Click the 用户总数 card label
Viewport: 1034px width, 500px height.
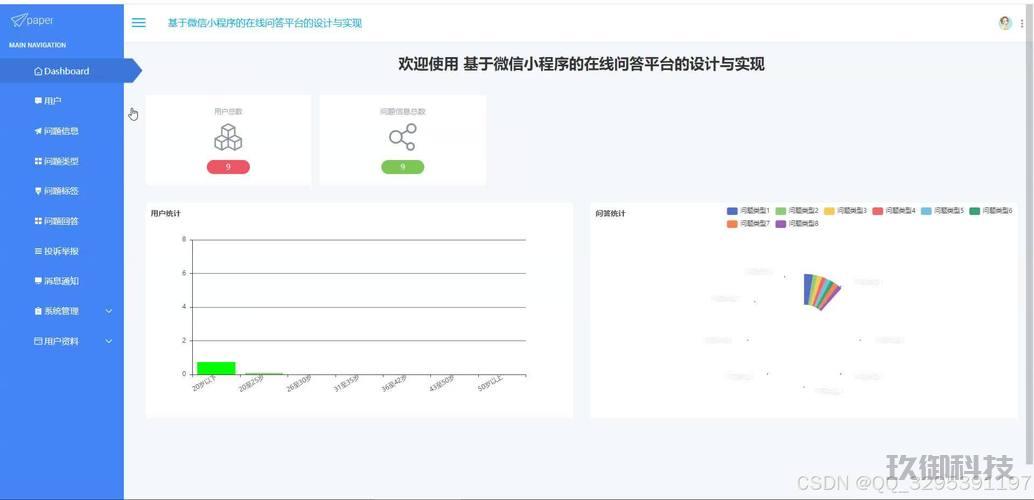[x=228, y=111]
